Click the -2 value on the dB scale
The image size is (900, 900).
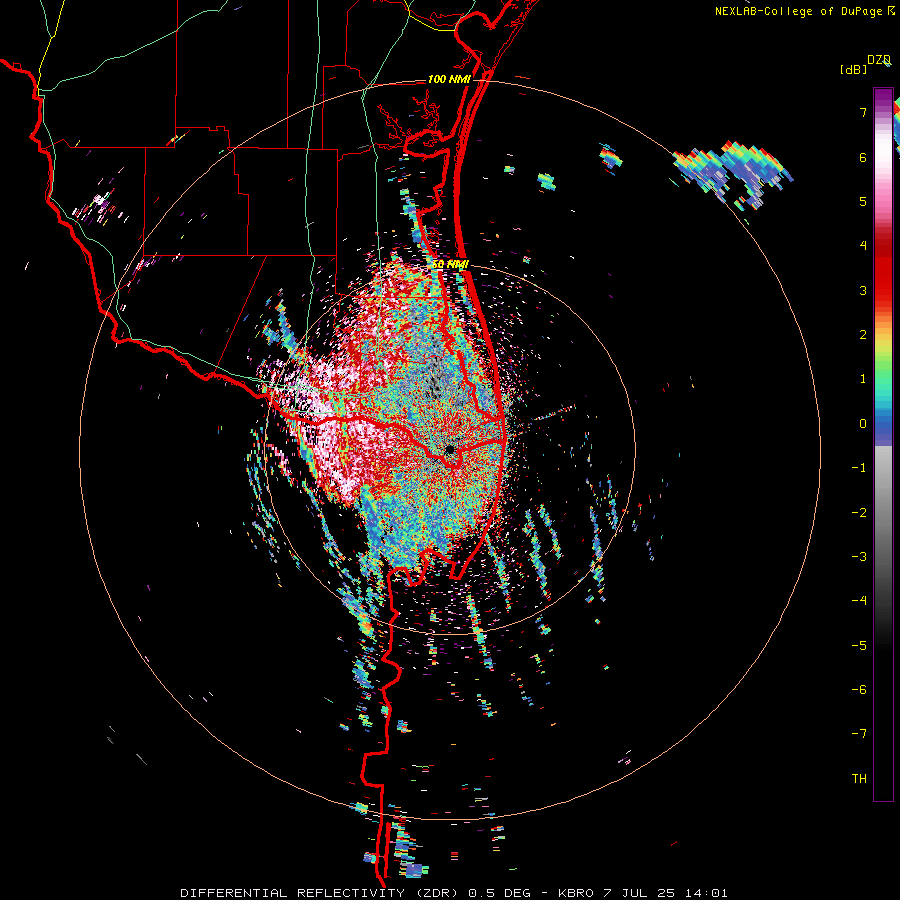click(x=859, y=513)
